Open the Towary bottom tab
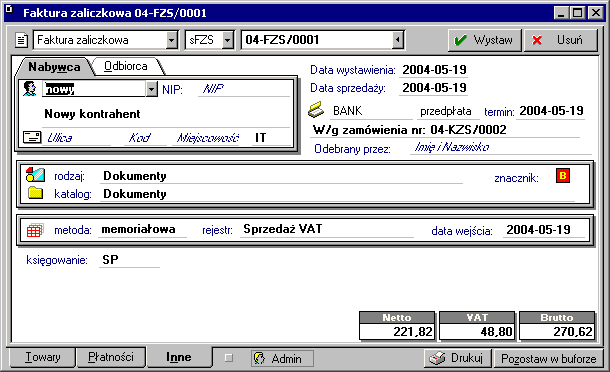The height and width of the screenshot is (372, 610). (42, 357)
